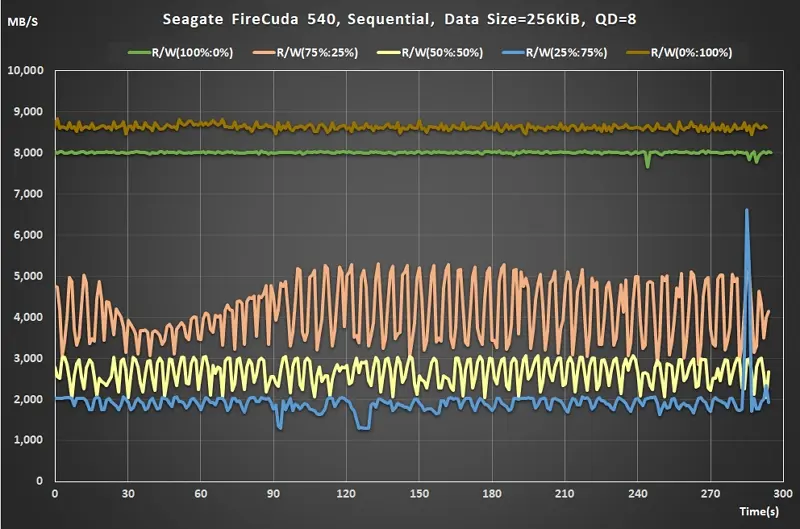Click the 90 x-axis tick label
The width and height of the screenshot is (800, 529).
point(273,494)
